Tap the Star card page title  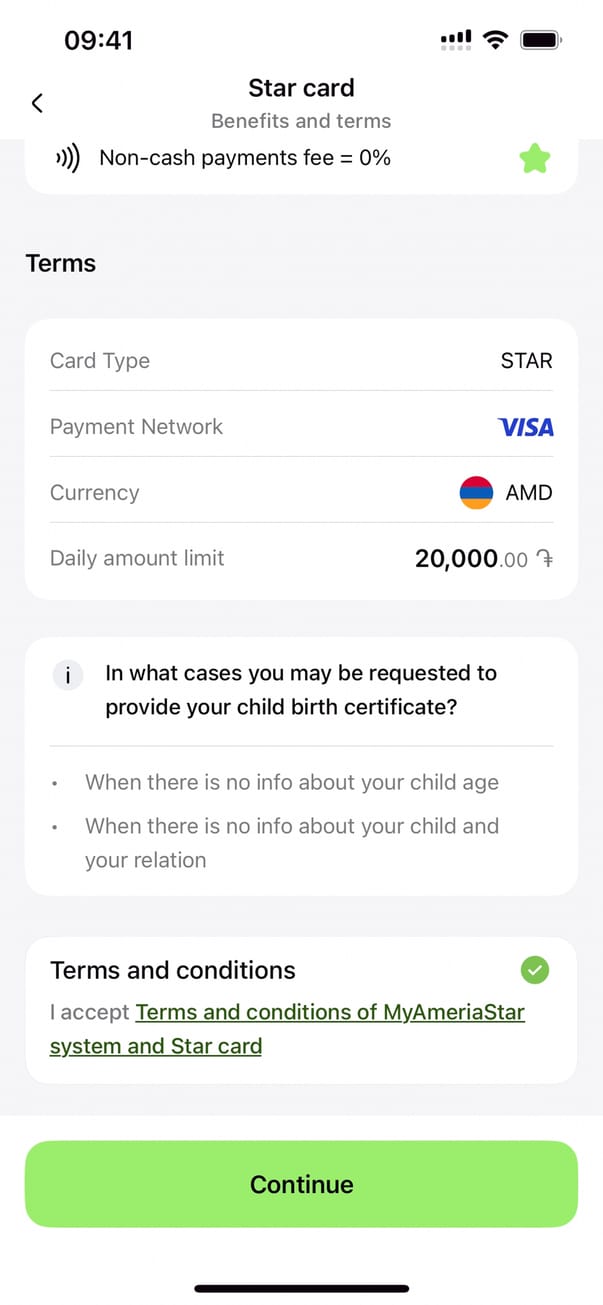tap(301, 88)
